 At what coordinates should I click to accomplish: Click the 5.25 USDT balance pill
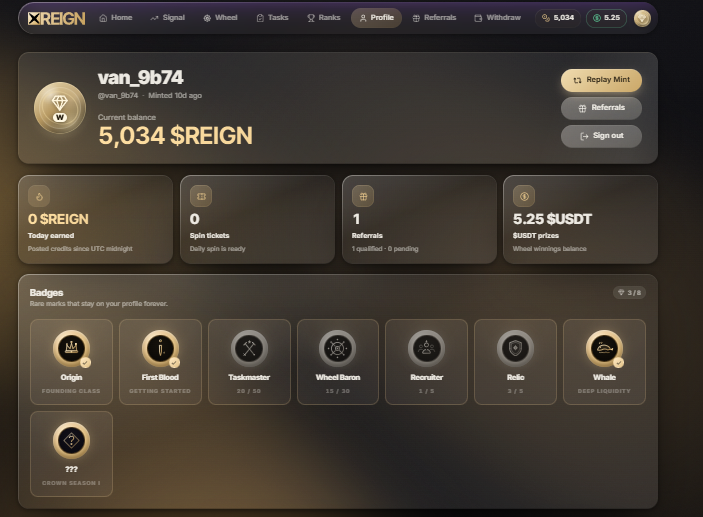606,18
